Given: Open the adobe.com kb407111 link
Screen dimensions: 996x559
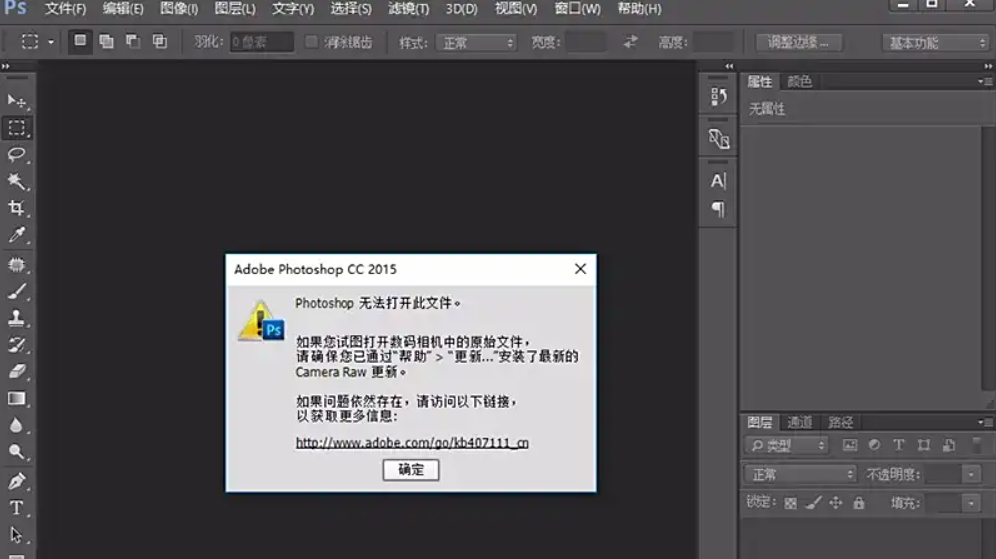Looking at the screenshot, I should click(x=412, y=442).
